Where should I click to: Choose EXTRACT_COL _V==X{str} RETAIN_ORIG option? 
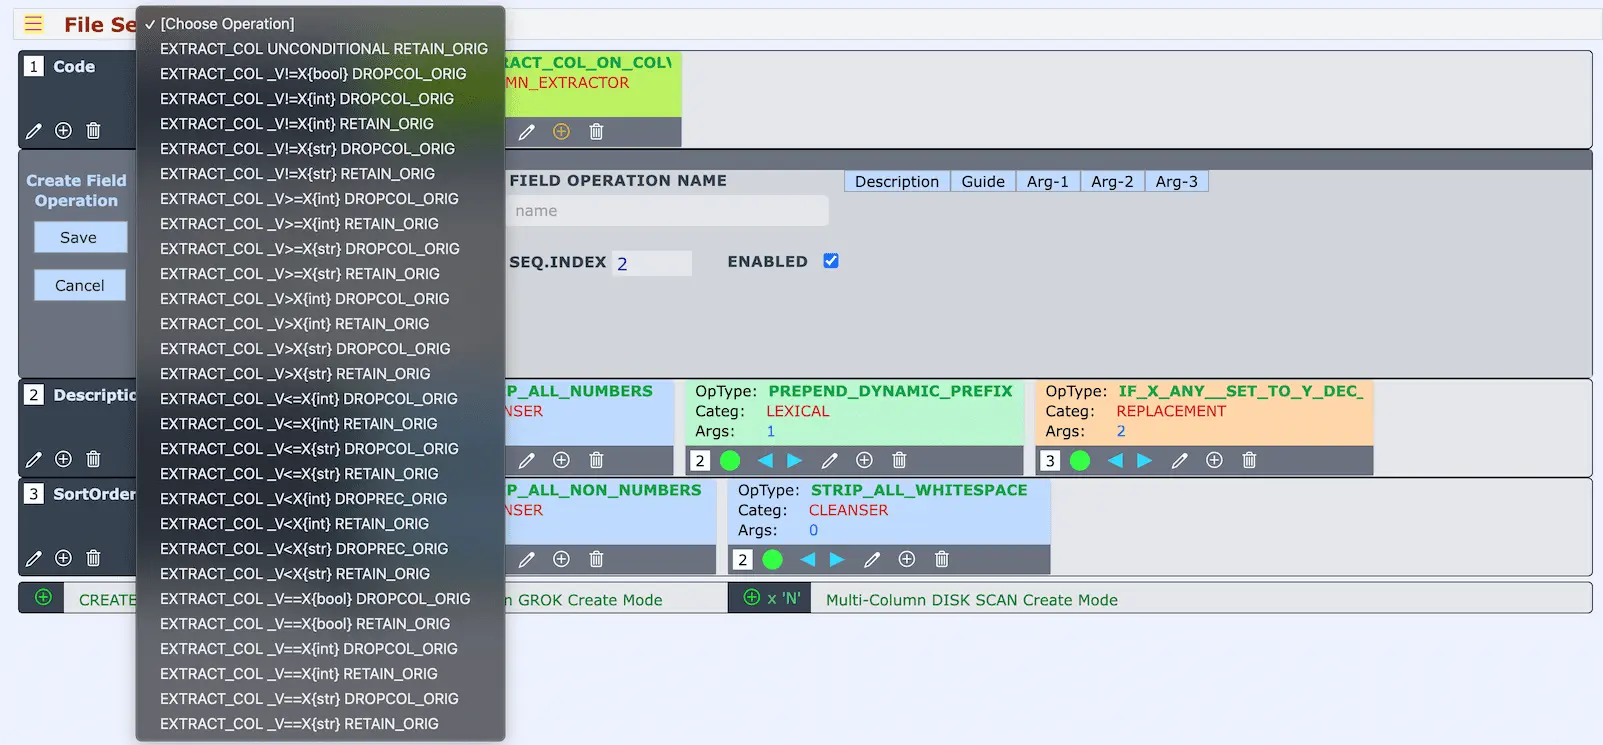pyautogui.click(x=320, y=723)
